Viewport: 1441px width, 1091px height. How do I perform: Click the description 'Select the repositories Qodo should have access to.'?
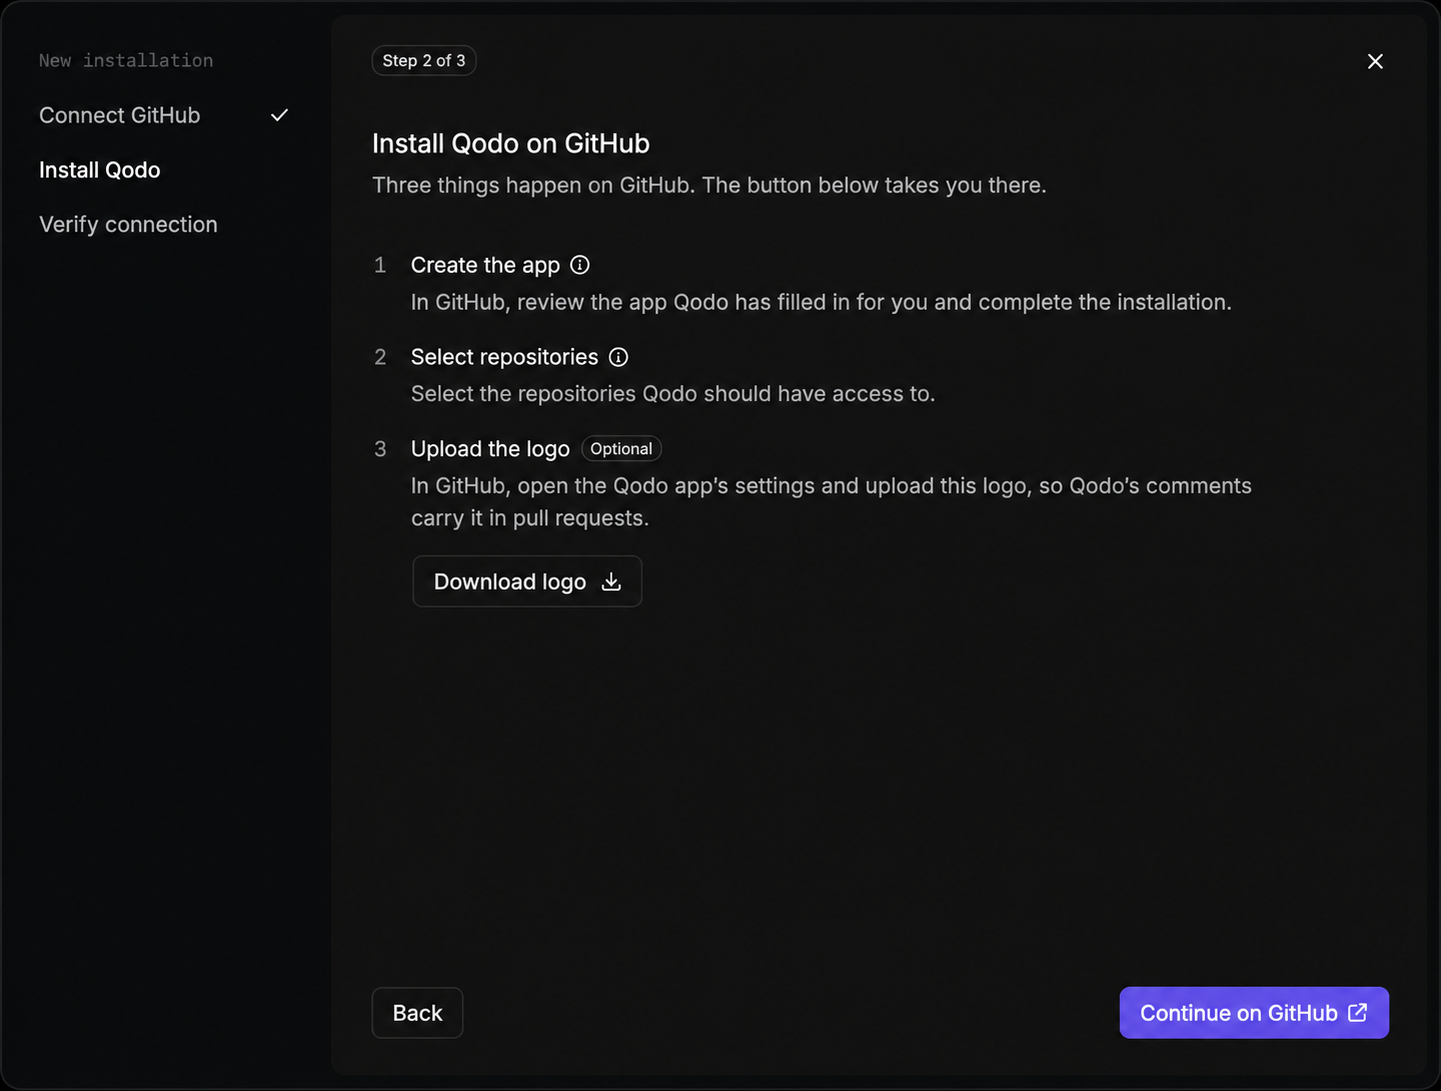673,394
